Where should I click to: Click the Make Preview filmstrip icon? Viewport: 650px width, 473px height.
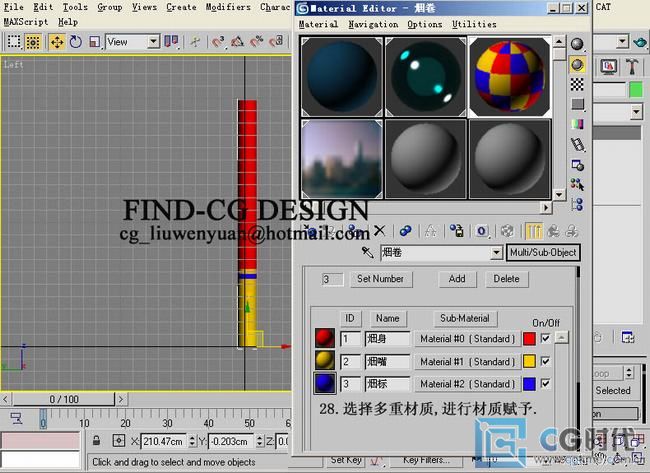[x=577, y=144]
